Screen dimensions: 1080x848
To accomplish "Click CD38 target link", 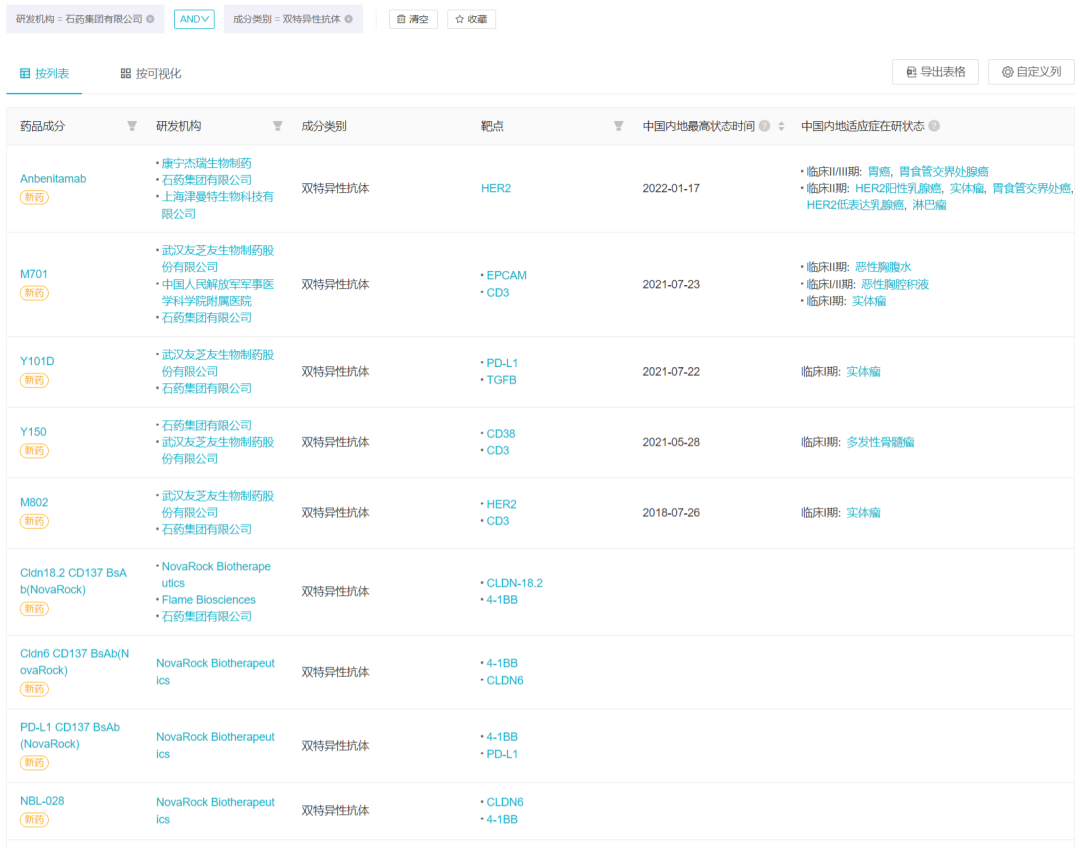I will click(501, 434).
